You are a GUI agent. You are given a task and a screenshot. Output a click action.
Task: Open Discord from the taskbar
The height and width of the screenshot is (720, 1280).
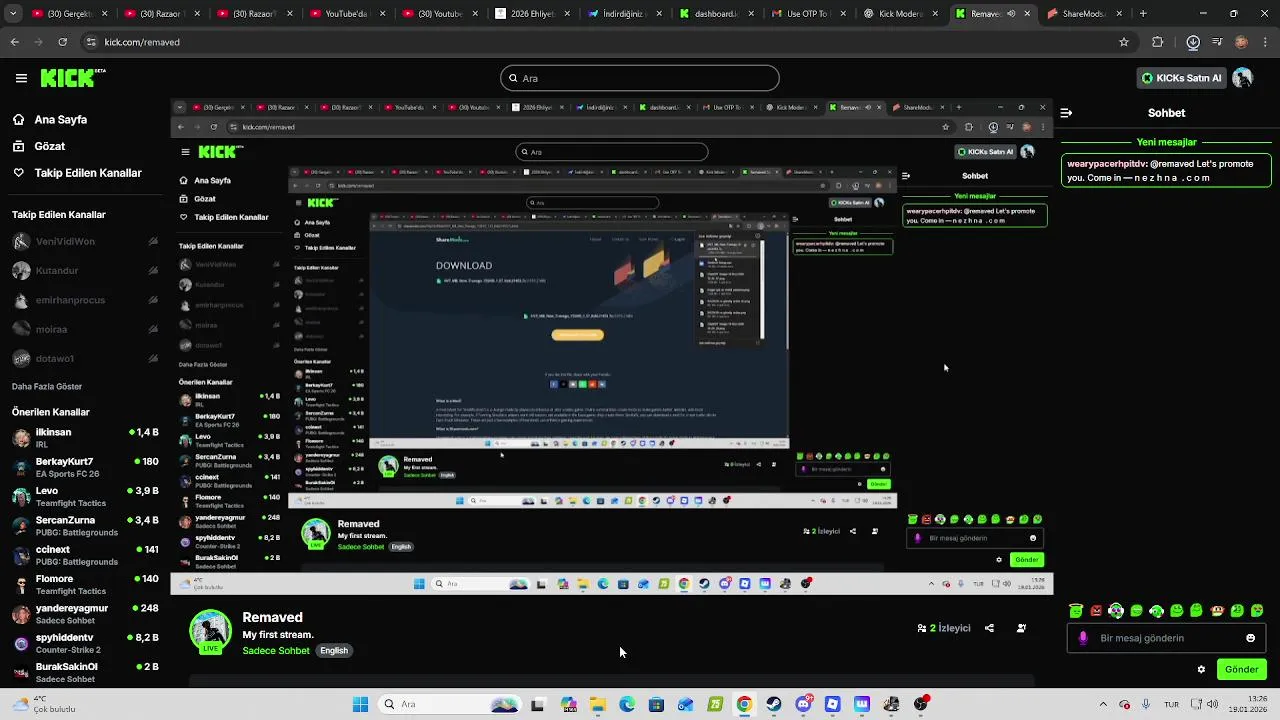[x=803, y=704]
